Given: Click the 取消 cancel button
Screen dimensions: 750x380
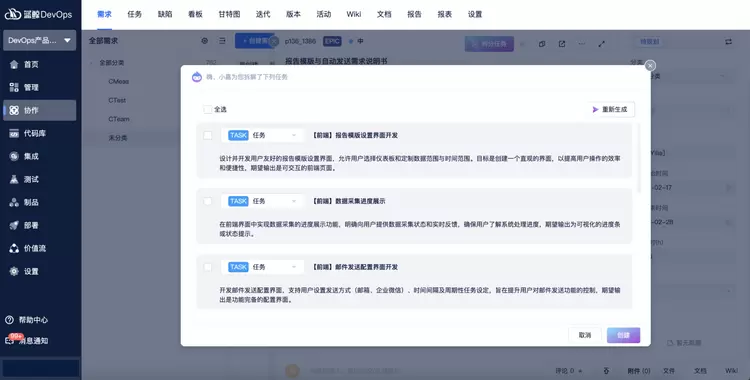Looking at the screenshot, I should 585,335.
